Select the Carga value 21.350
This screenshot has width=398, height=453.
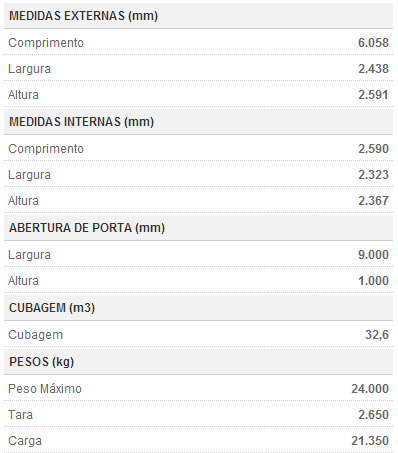pos(370,441)
